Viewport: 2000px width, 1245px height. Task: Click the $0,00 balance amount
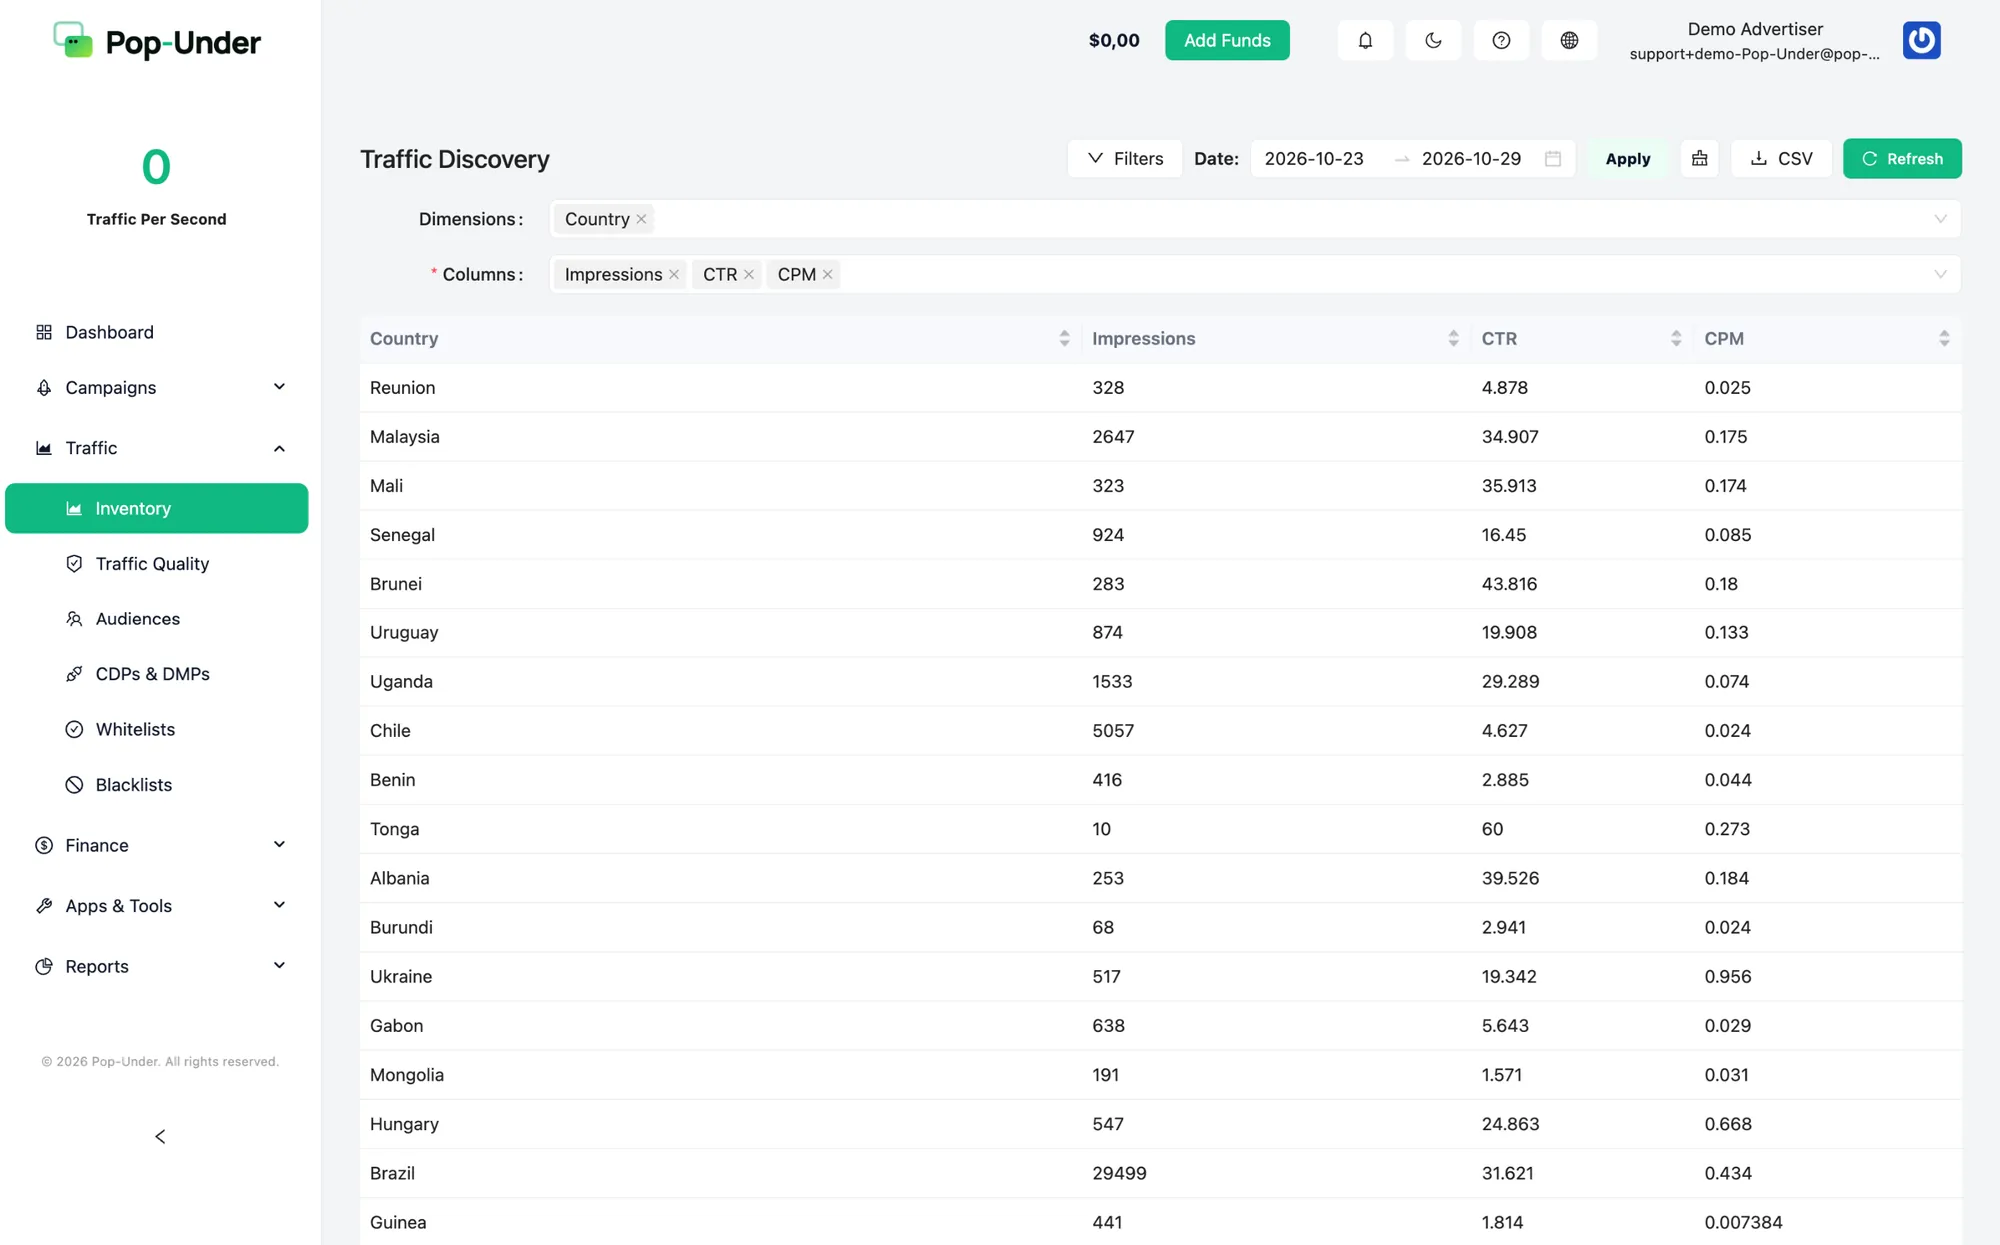[1114, 40]
